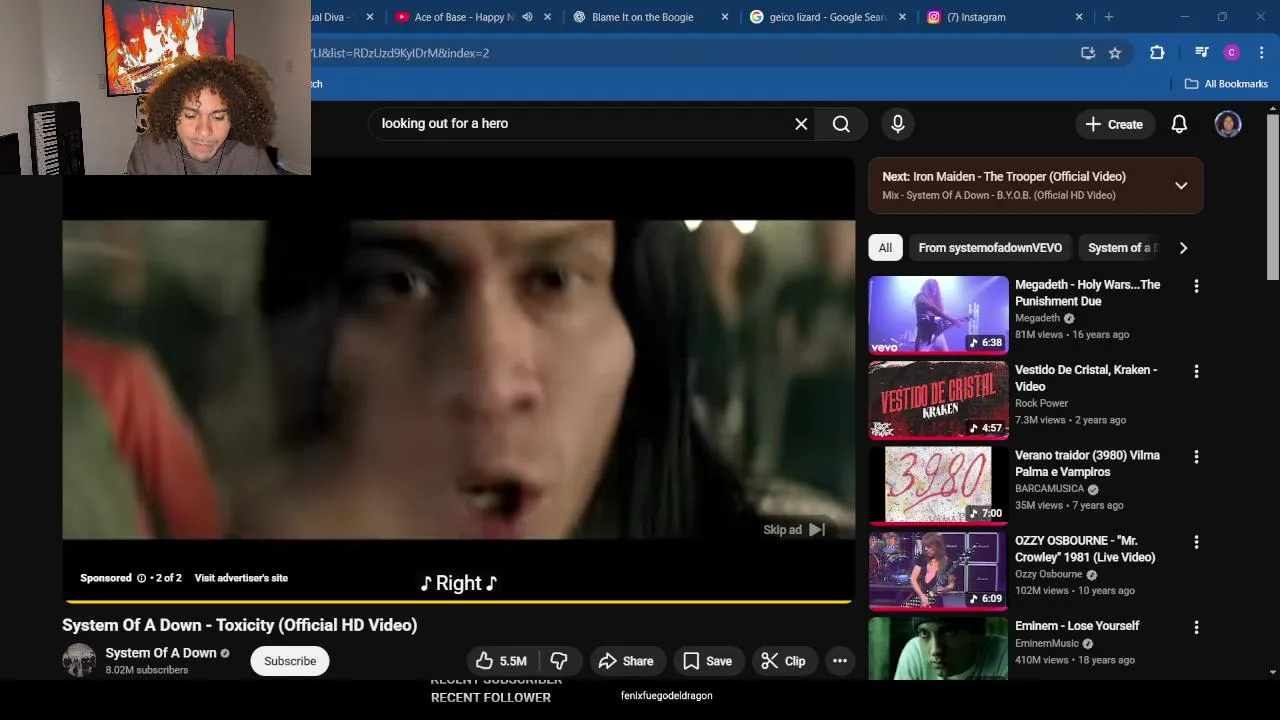Open the Eminem Lose Yourself thumbnail
Viewport: 1280px width, 720px height.
[x=938, y=648]
